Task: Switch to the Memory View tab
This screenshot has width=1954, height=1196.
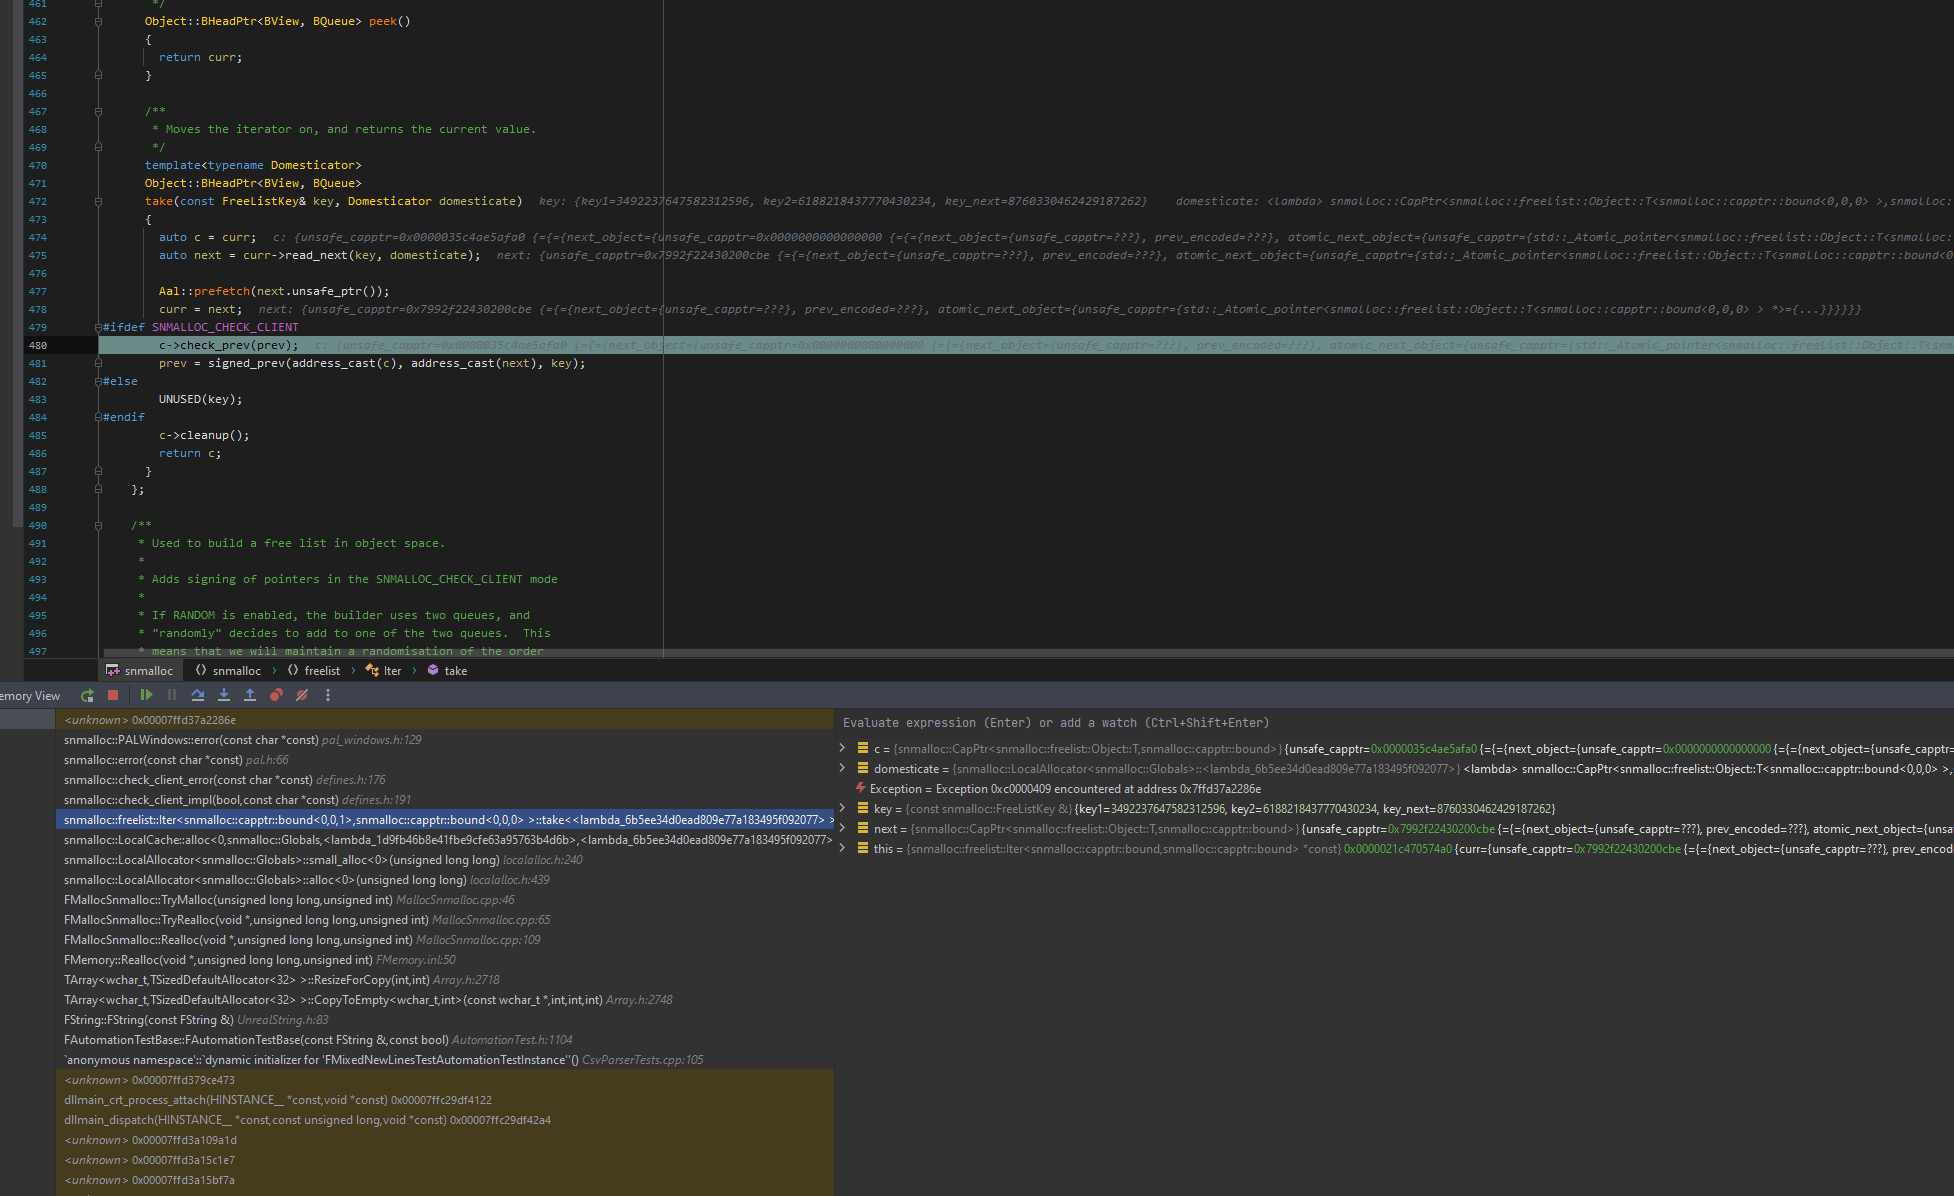Action: point(30,696)
